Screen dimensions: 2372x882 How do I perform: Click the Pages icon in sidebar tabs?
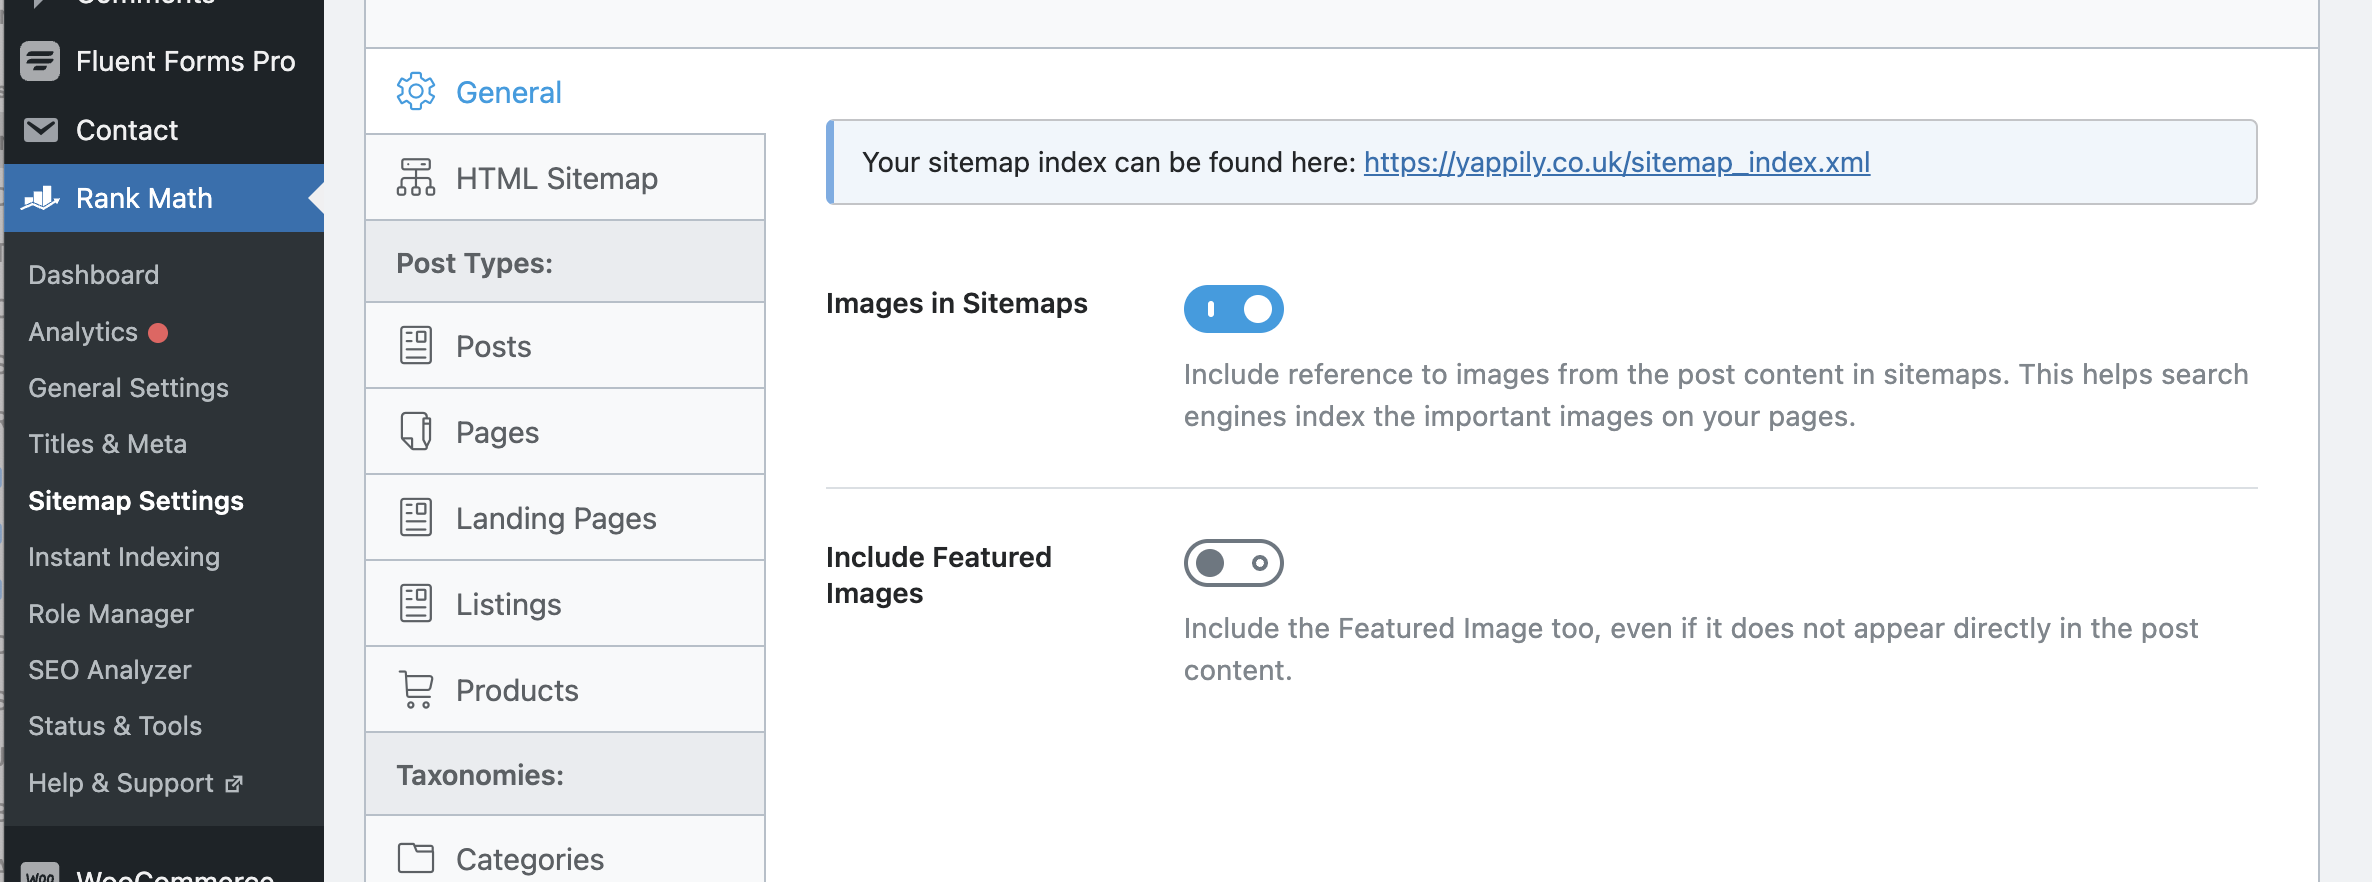point(415,432)
